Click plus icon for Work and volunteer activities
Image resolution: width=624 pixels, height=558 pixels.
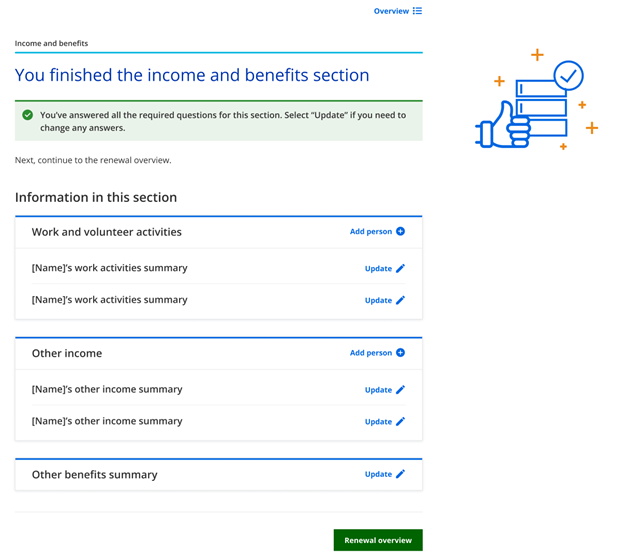401,232
